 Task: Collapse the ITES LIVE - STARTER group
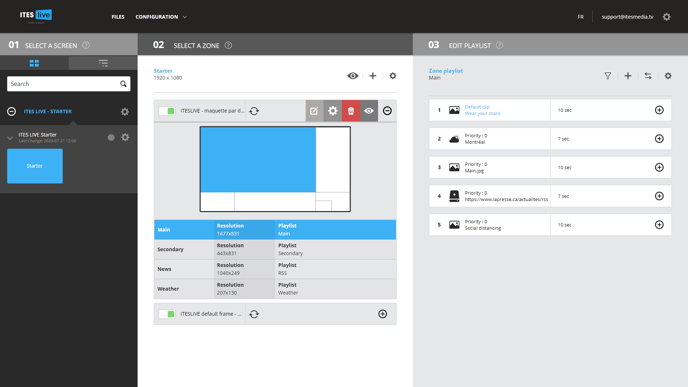point(11,111)
